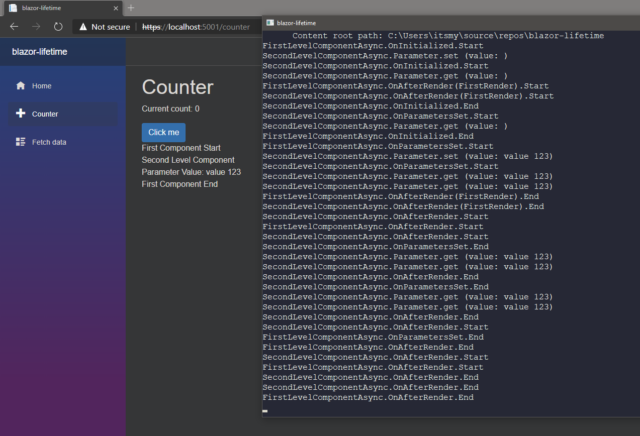Viewport: 640px width, 436px height.
Task: Click the browser forward arrow
Action: tap(35, 26)
